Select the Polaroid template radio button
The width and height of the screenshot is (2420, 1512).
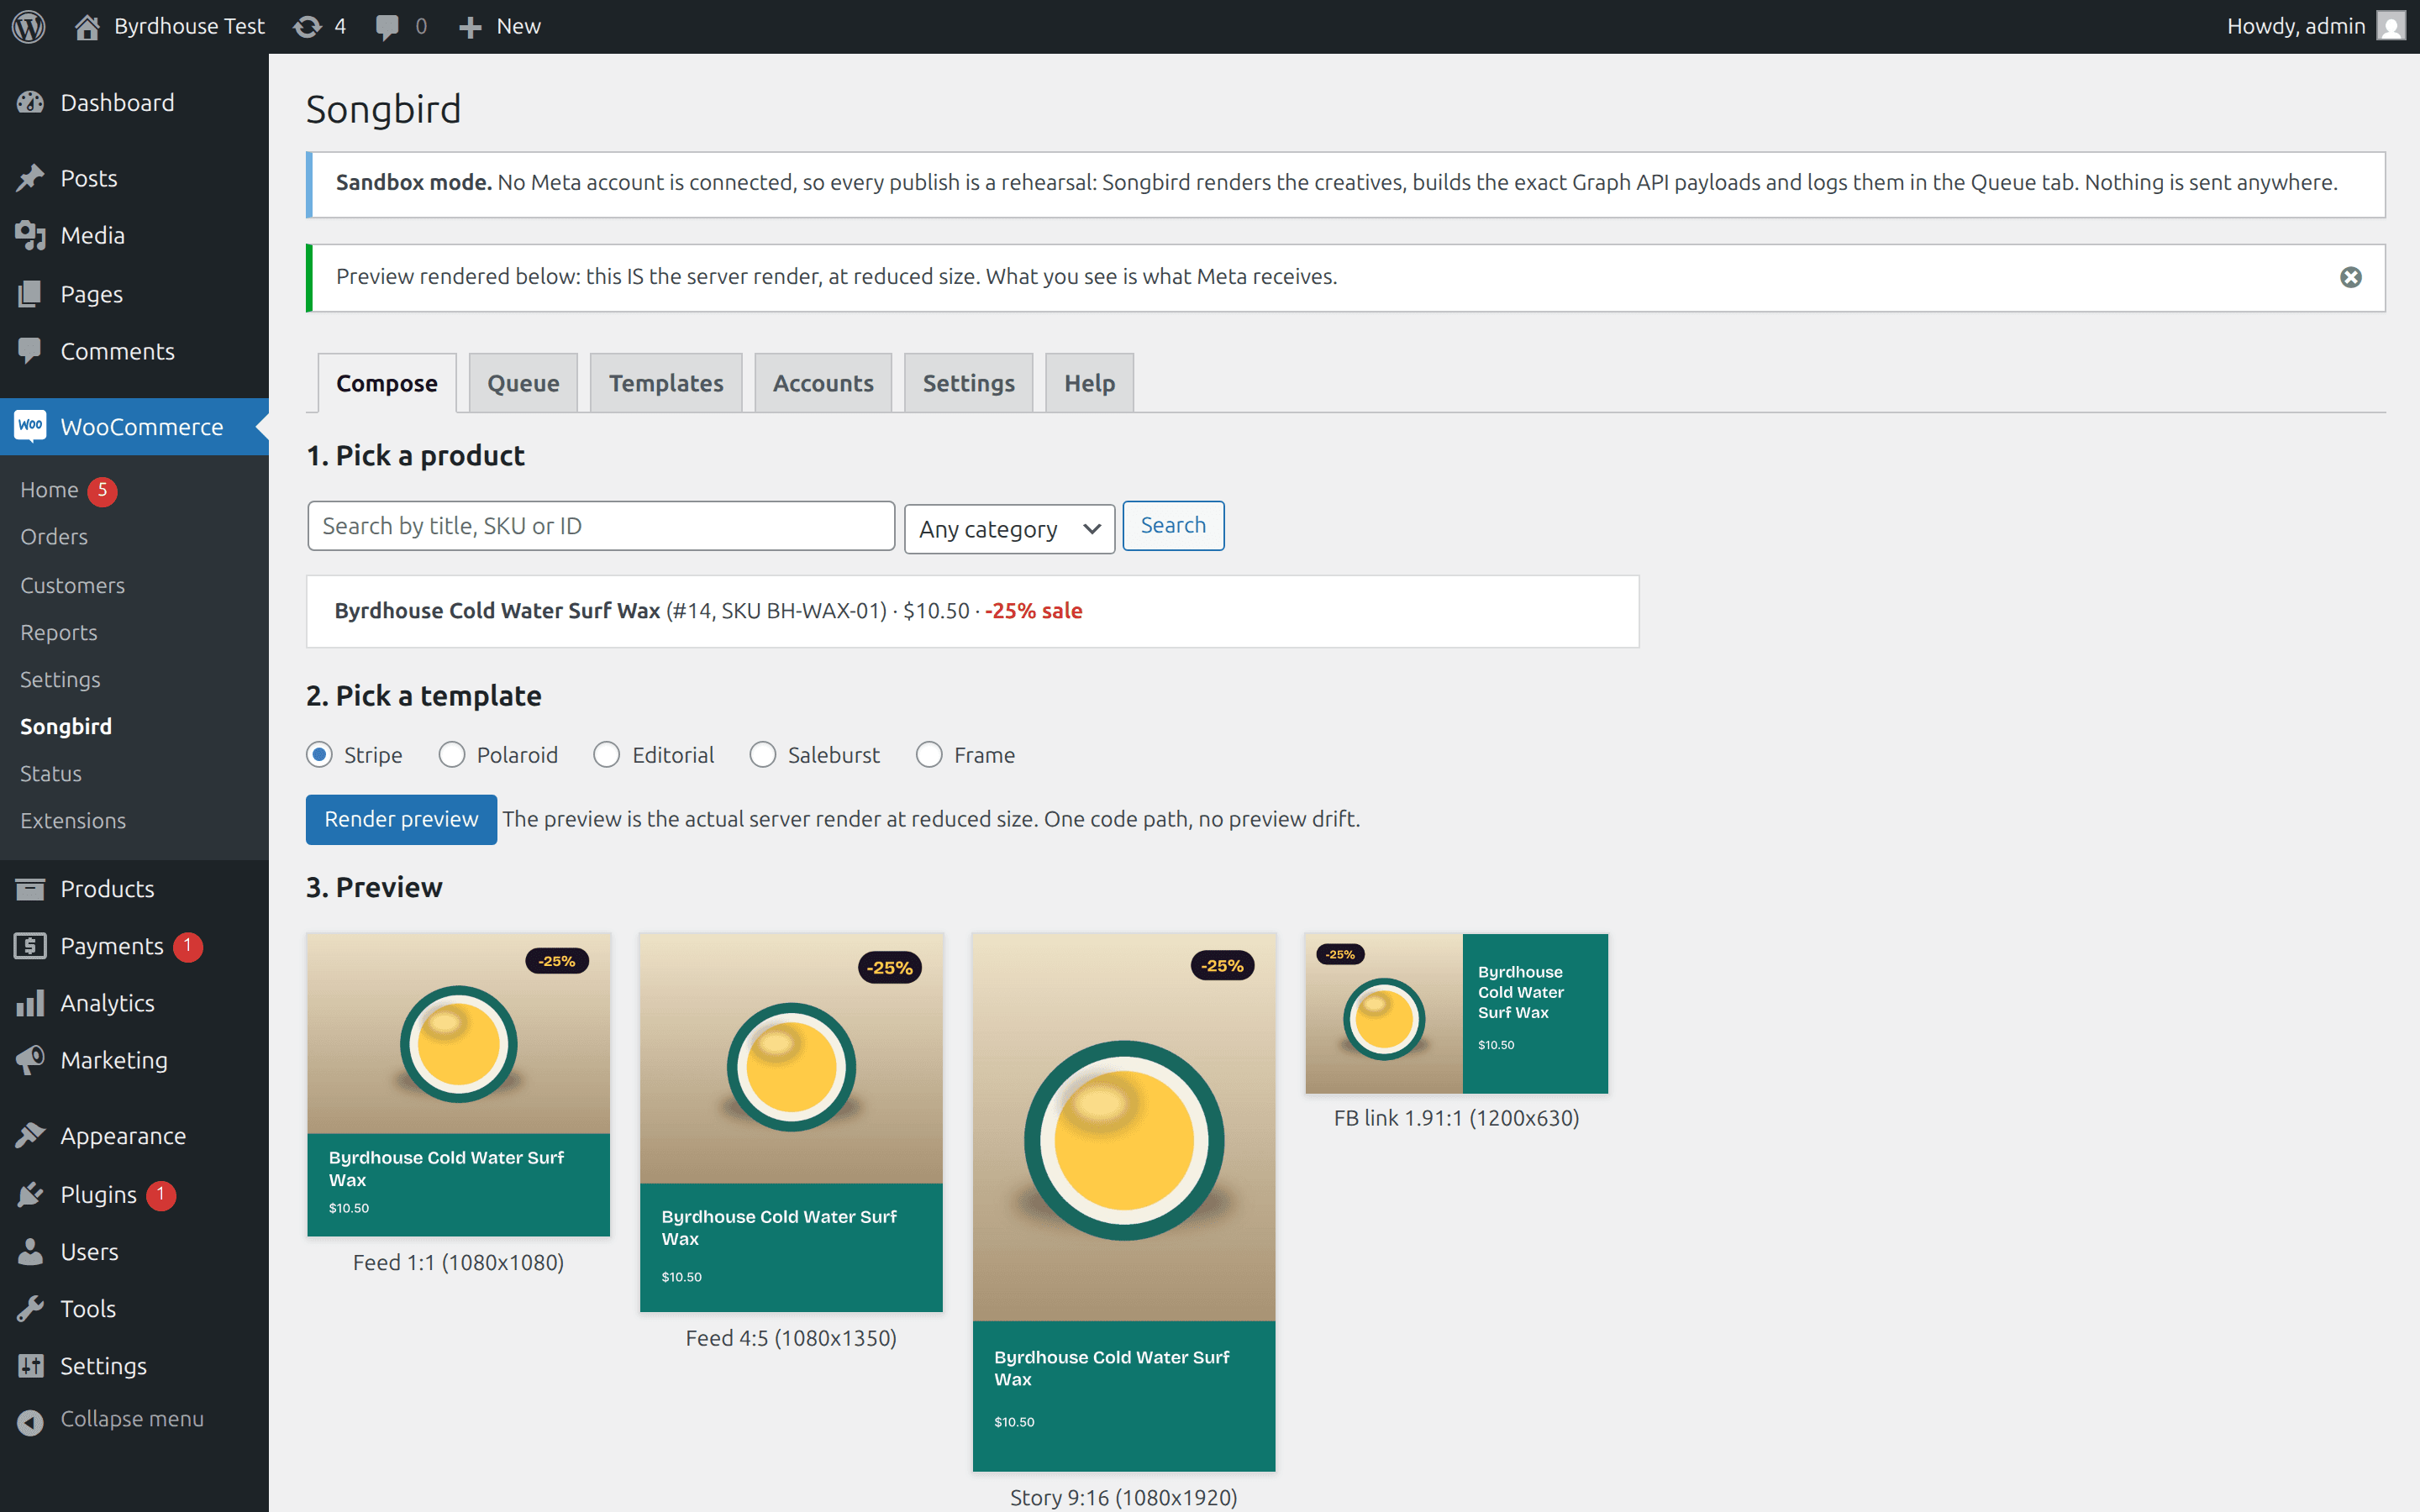point(452,754)
